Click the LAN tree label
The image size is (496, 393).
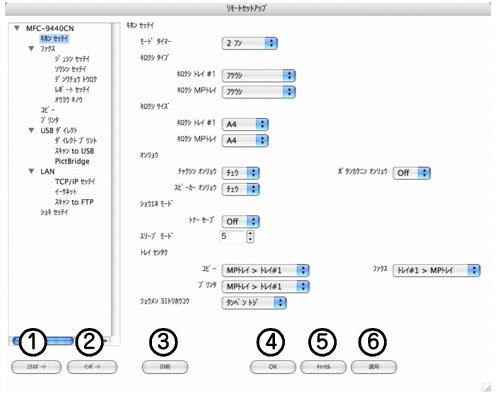(47, 171)
